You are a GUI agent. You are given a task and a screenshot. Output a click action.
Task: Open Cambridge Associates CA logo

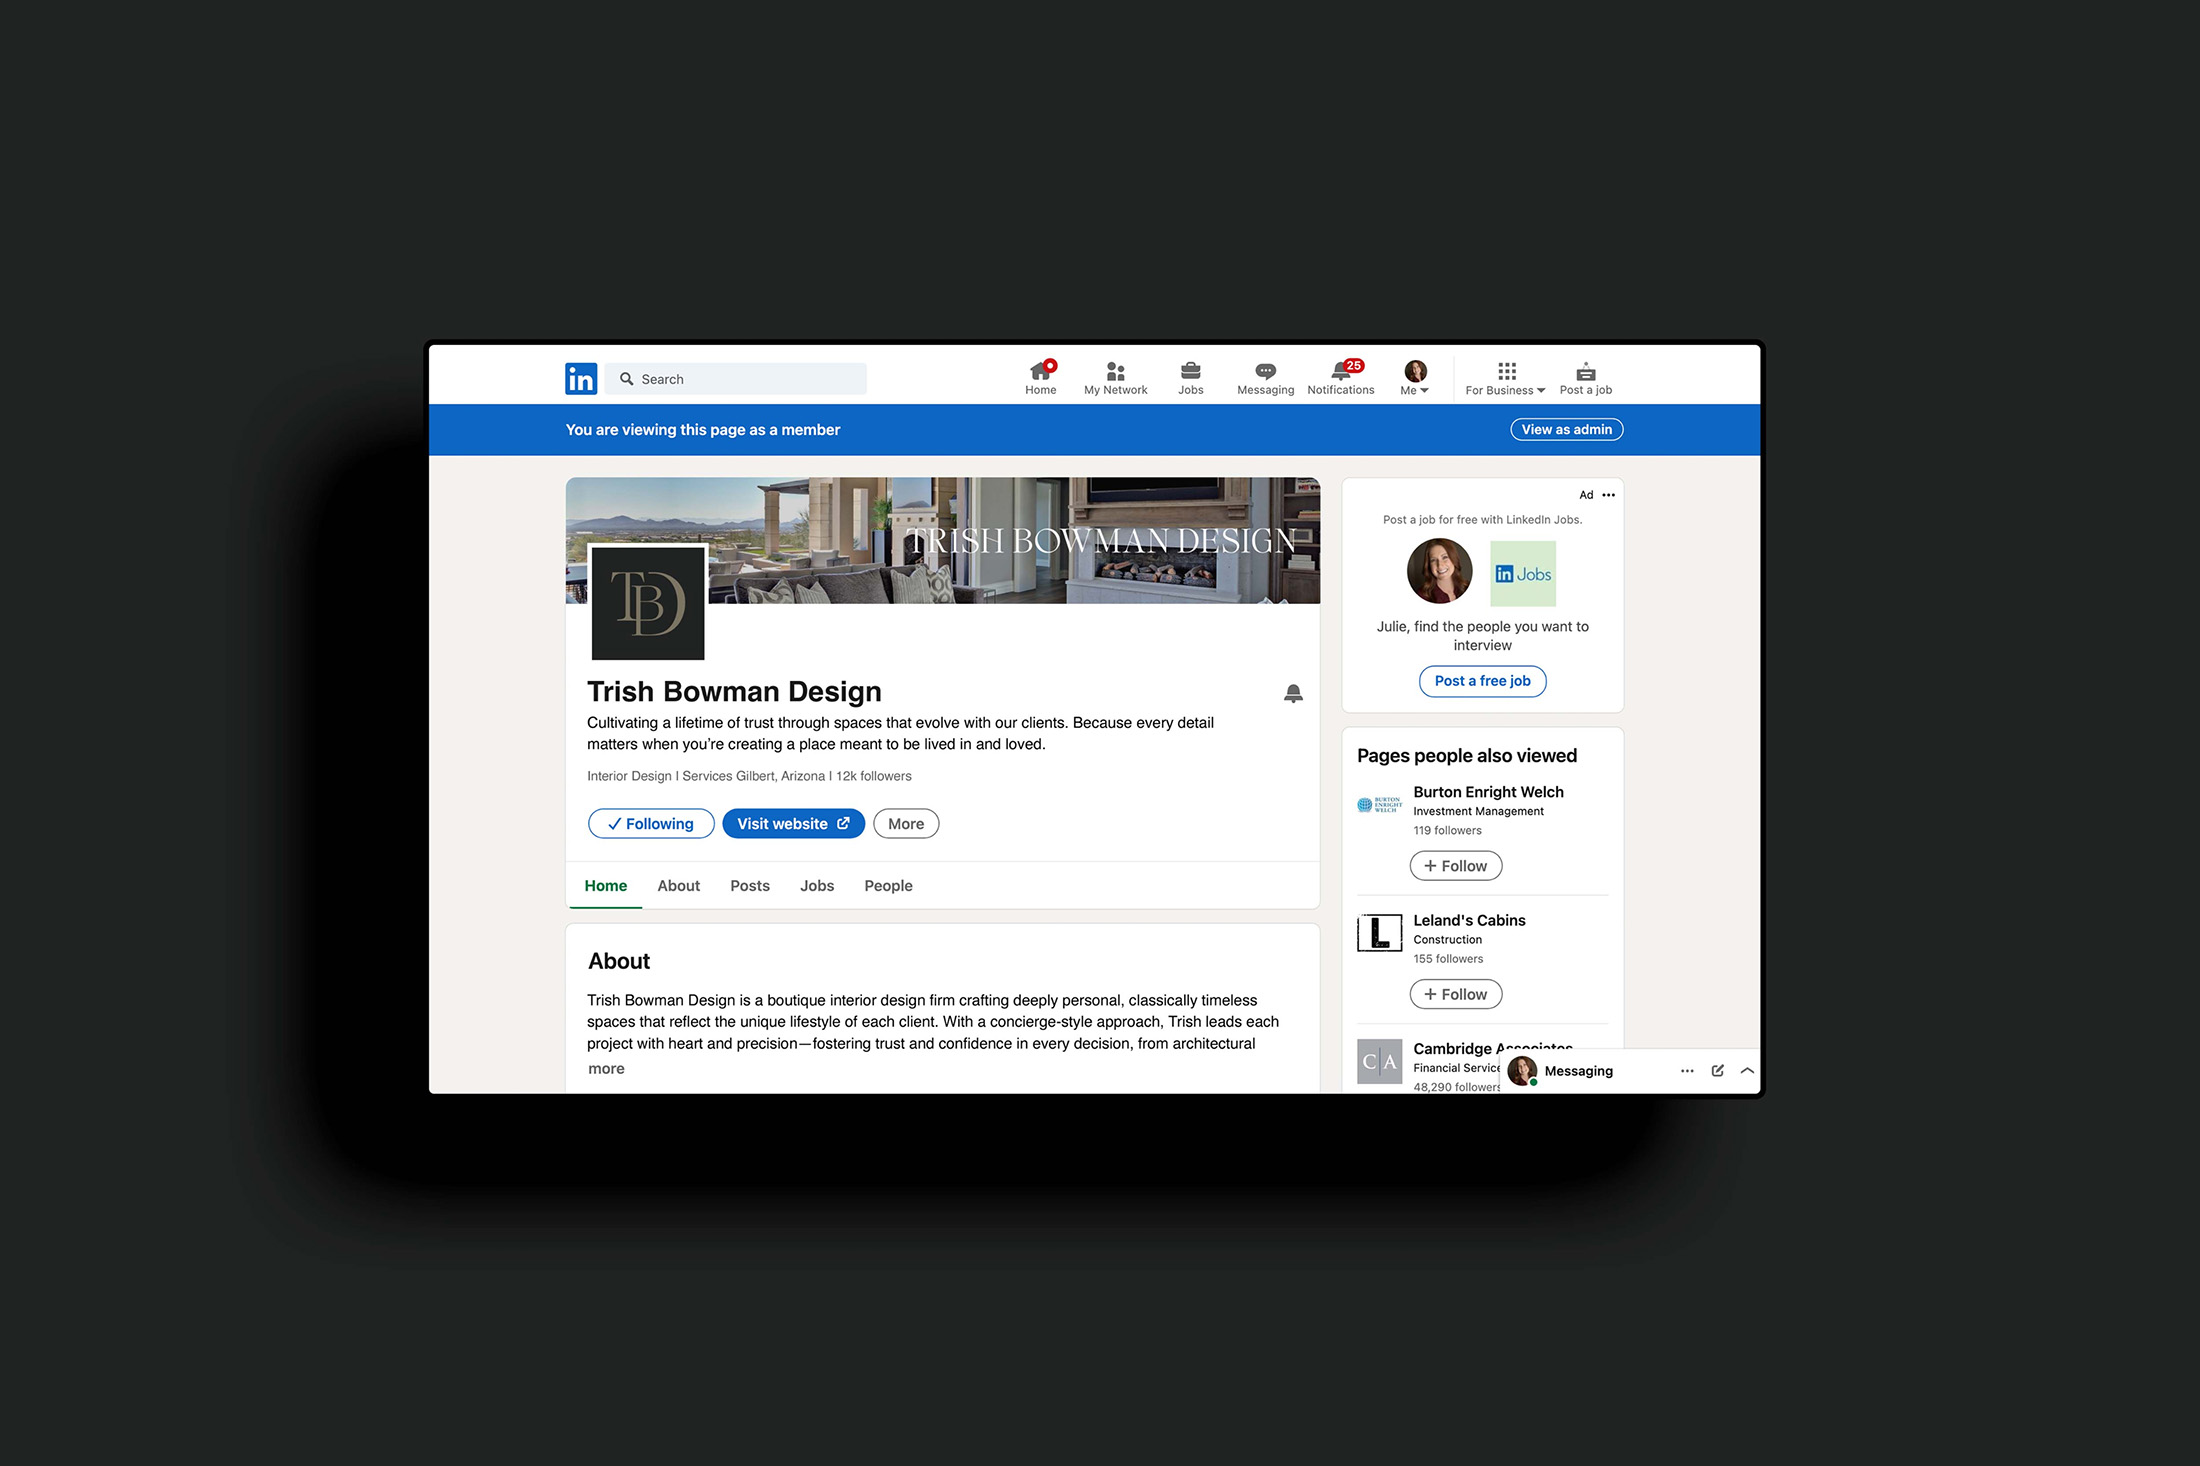(x=1379, y=1061)
